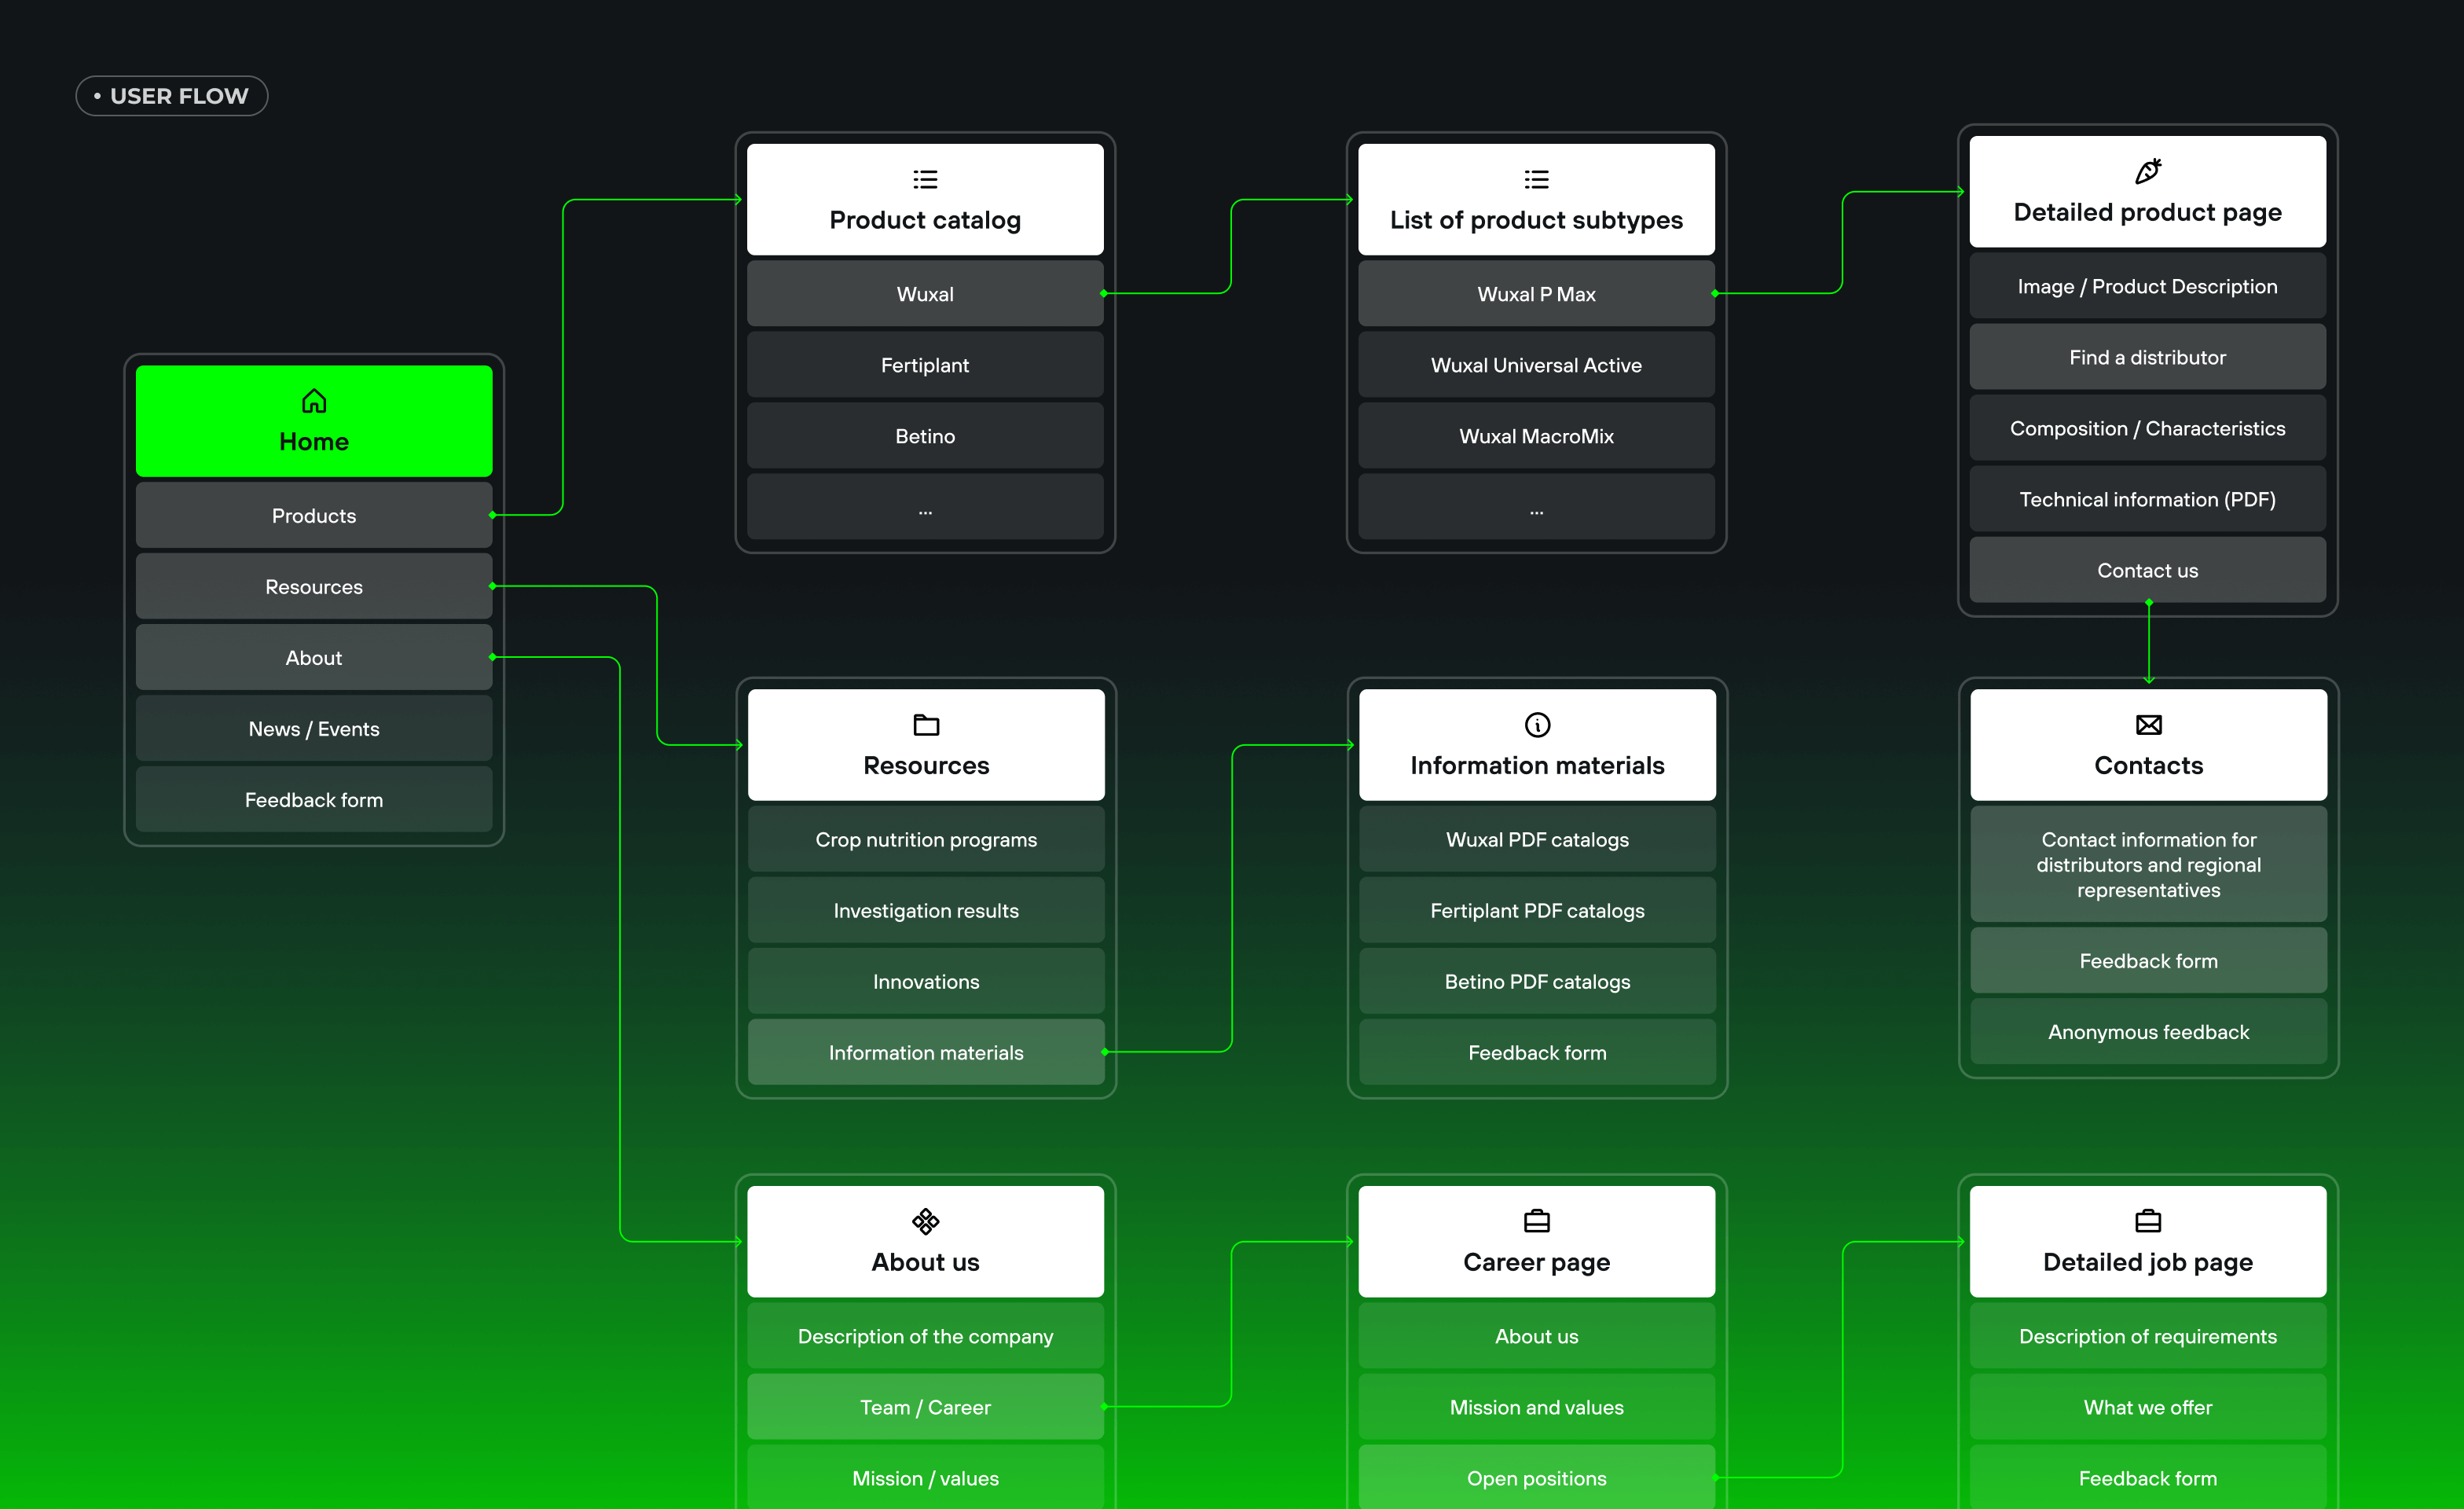
Task: Select Open positions row
Action: click(x=1536, y=1476)
